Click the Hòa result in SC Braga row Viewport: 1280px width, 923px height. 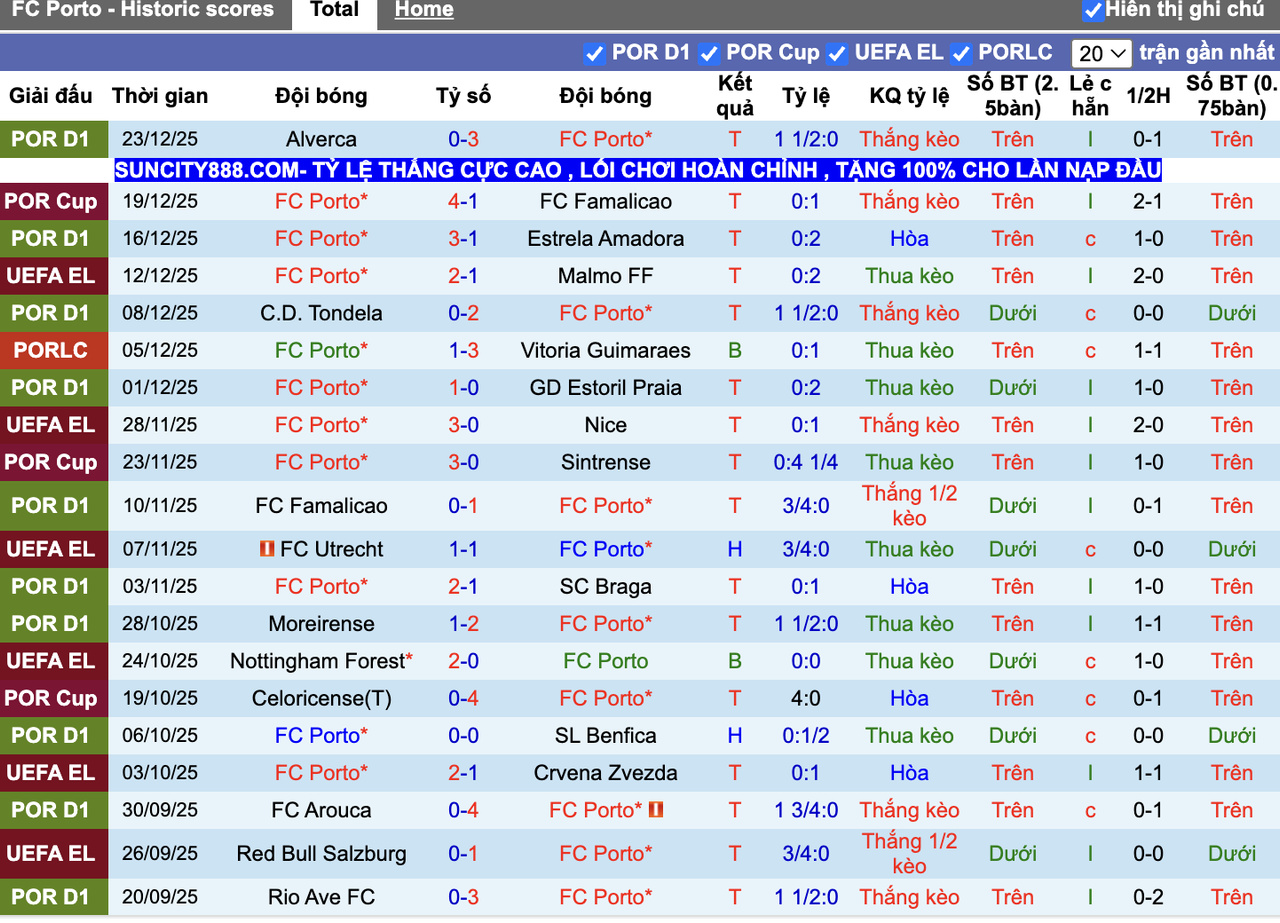(x=909, y=586)
